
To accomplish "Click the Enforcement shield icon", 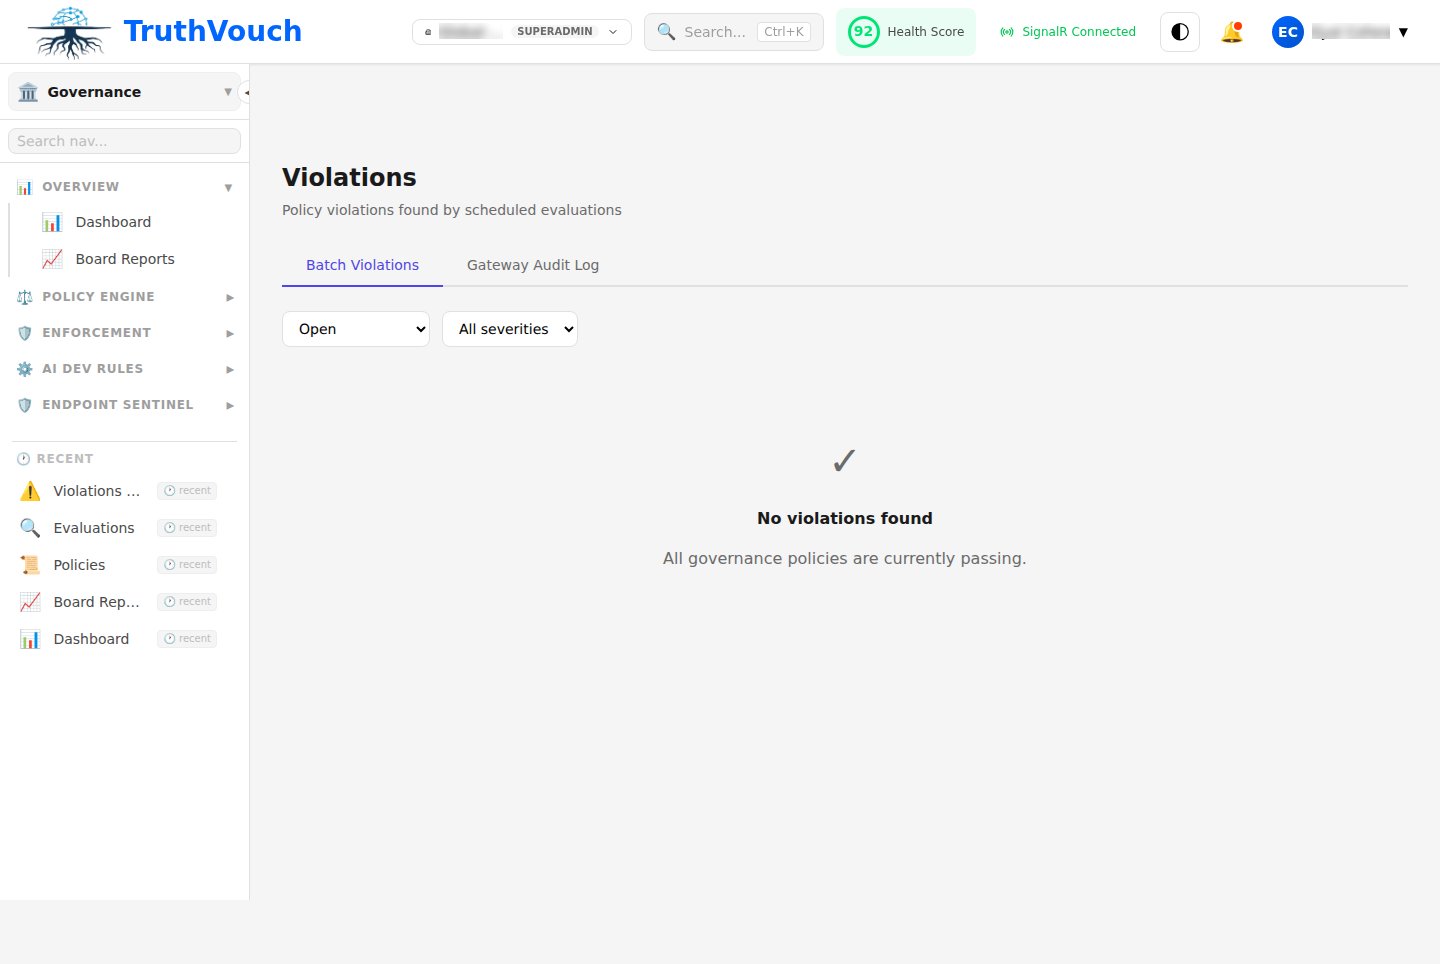I will (23, 332).
